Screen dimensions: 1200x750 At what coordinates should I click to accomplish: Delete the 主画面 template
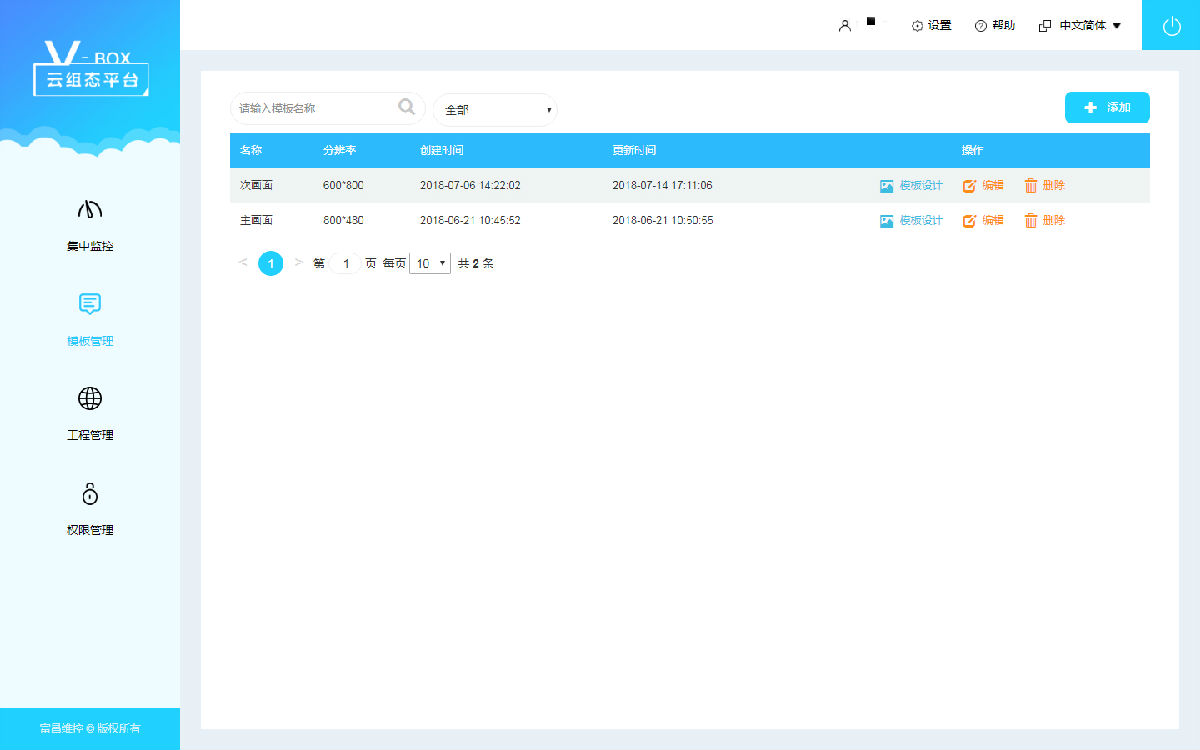coord(1044,221)
